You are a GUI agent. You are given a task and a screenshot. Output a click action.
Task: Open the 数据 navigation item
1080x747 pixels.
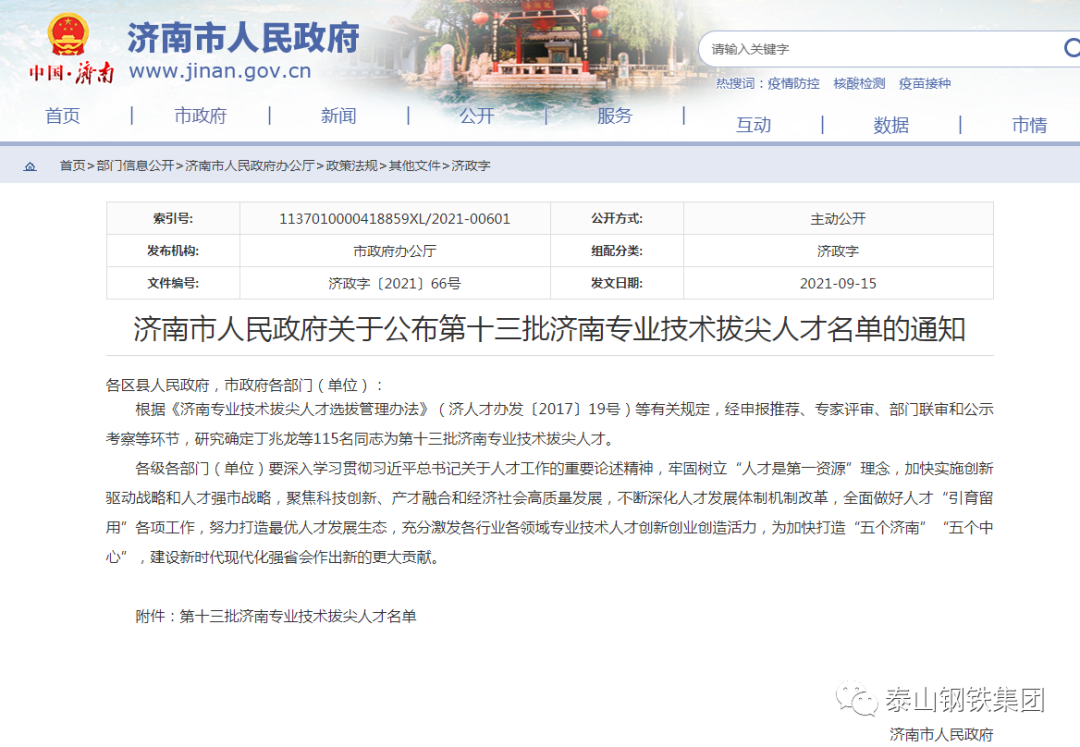891,125
